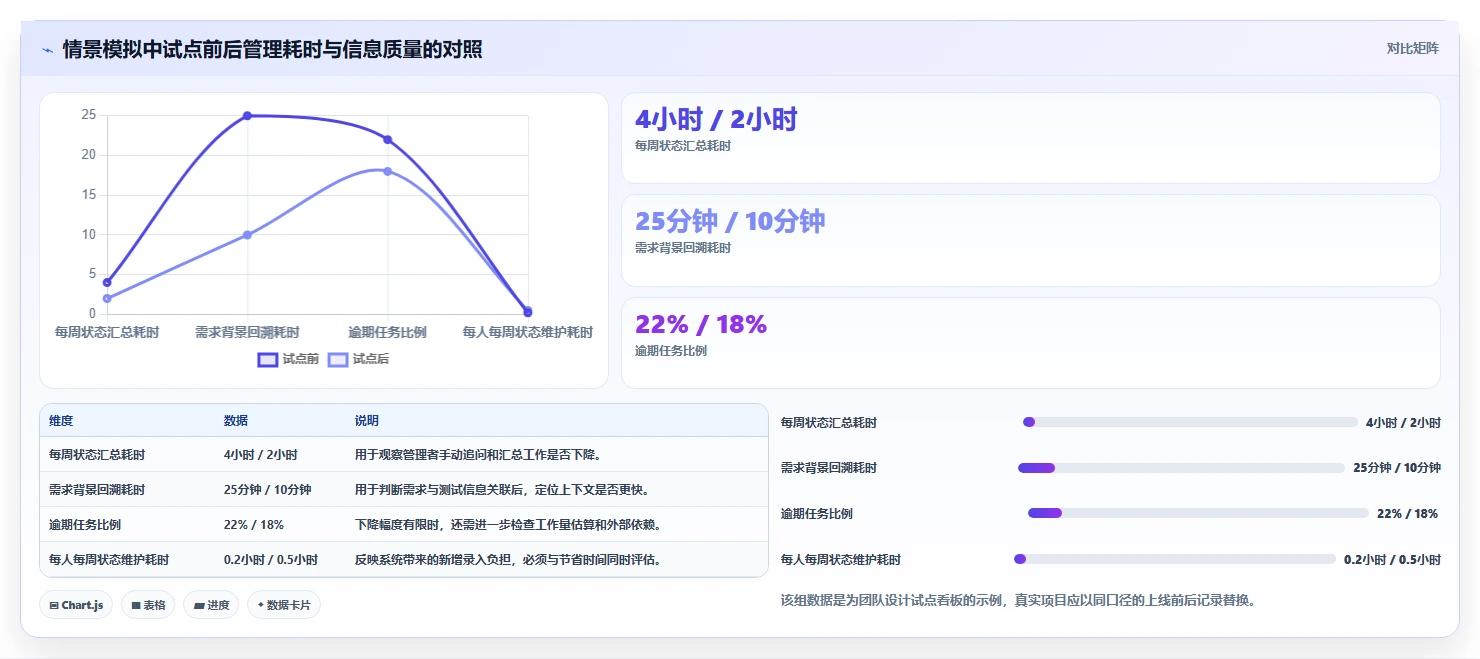Click x-axis label 每周状态汇总耗时 on chart
Screen dimensions: 1480x659
107,332
